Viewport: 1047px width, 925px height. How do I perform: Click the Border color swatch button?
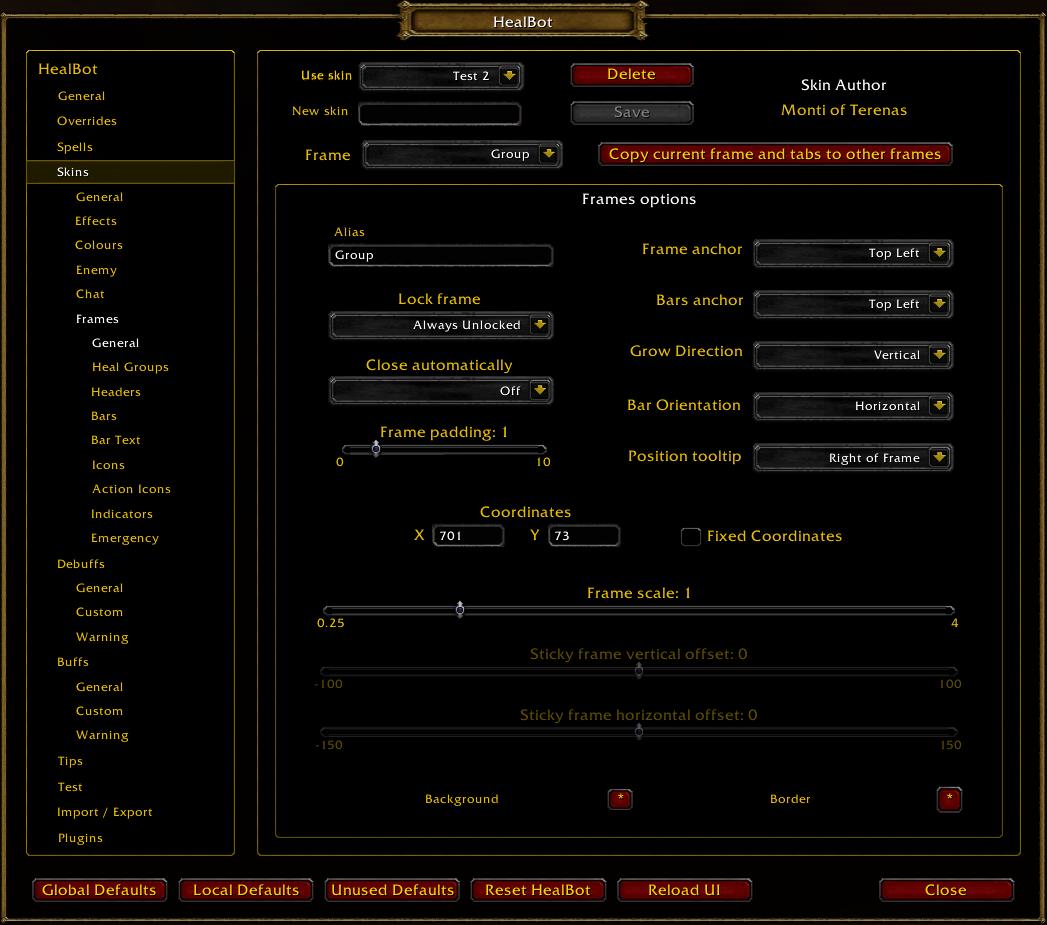tap(949, 799)
